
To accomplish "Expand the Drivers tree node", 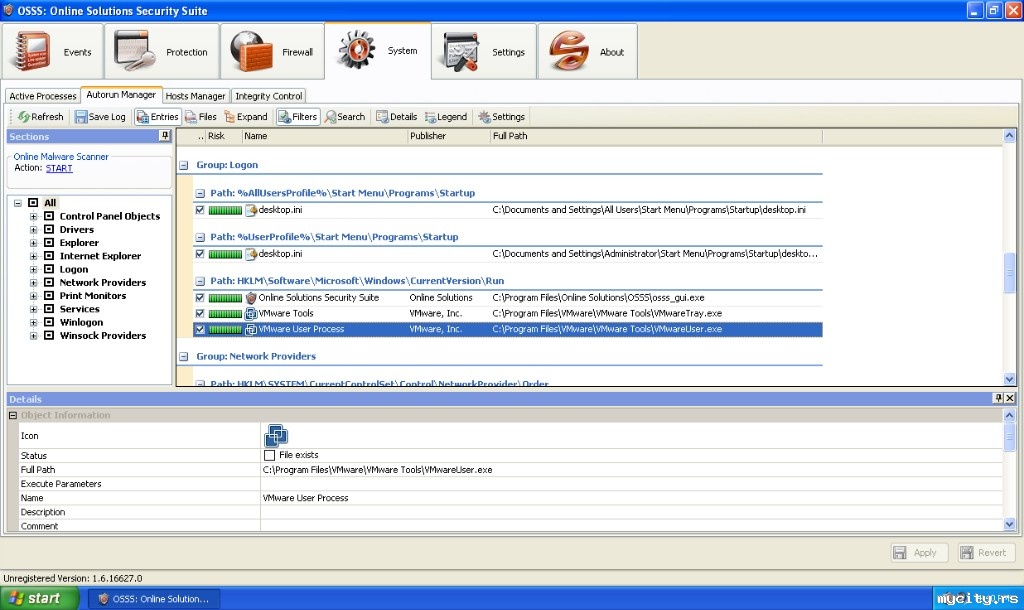I will tap(34, 229).
